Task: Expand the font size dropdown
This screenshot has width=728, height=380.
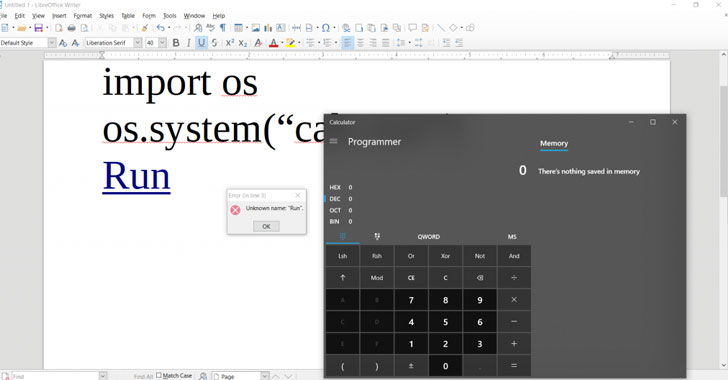Action: (162, 43)
